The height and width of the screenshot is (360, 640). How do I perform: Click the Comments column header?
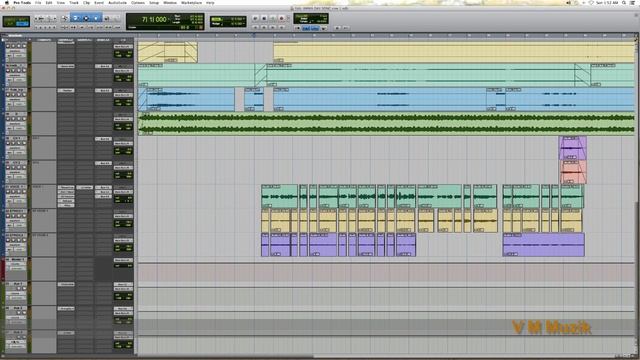pyautogui.click(x=44, y=40)
